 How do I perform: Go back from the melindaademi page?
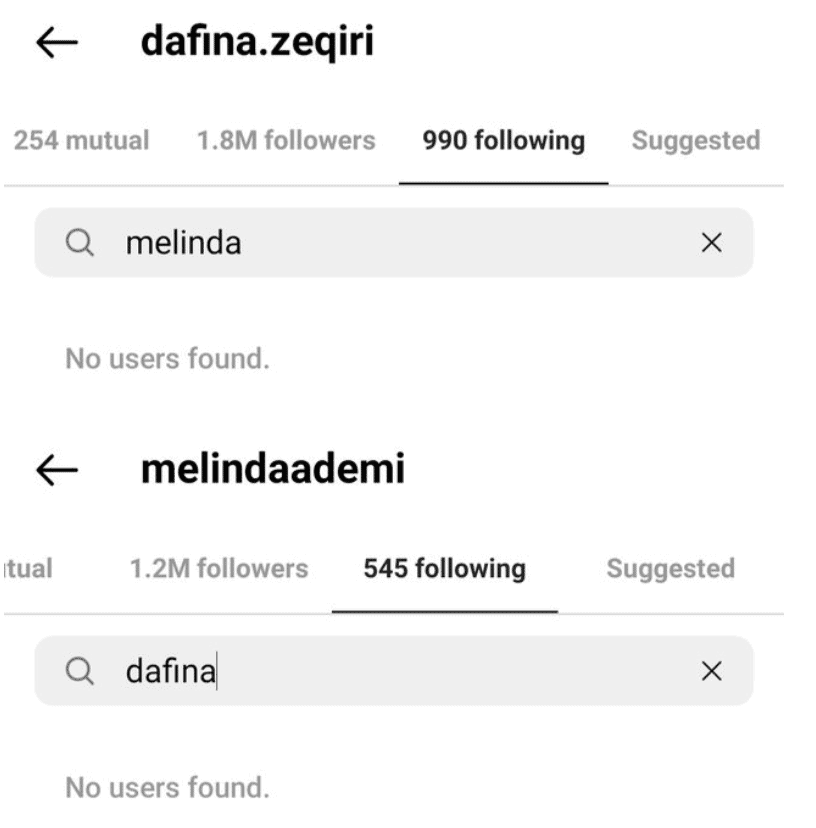click(57, 471)
